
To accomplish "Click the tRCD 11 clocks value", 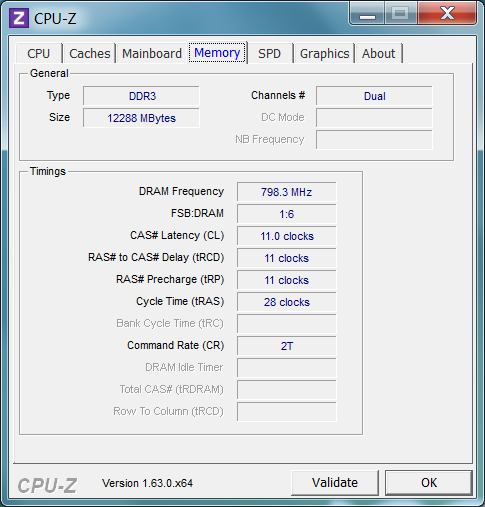I will [x=287, y=258].
